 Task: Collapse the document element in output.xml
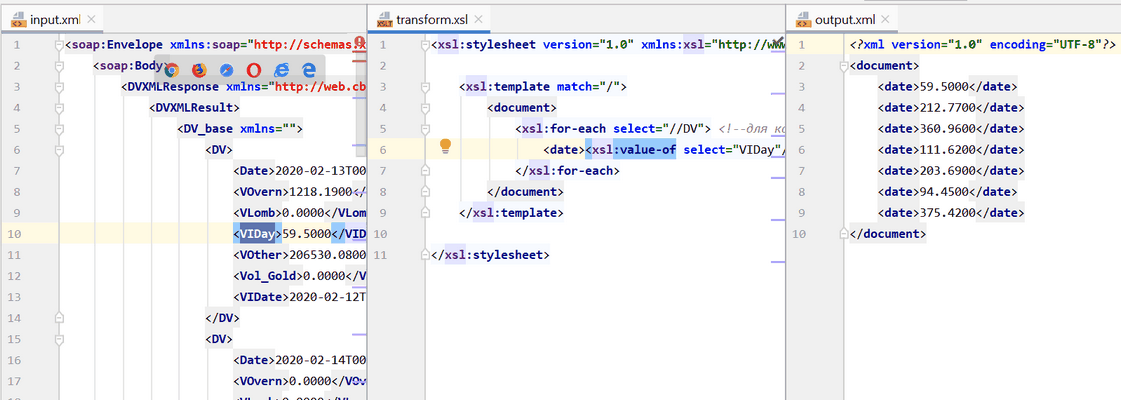[842, 65]
